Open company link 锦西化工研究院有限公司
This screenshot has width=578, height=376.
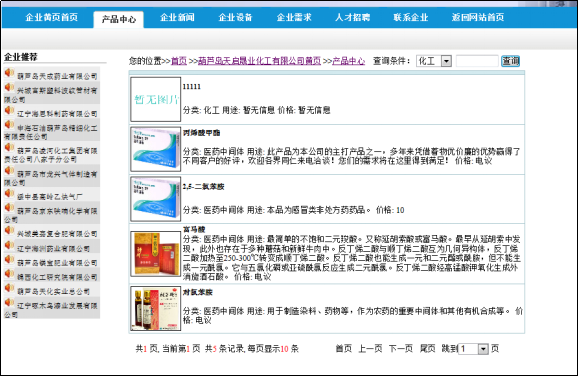[57, 277]
